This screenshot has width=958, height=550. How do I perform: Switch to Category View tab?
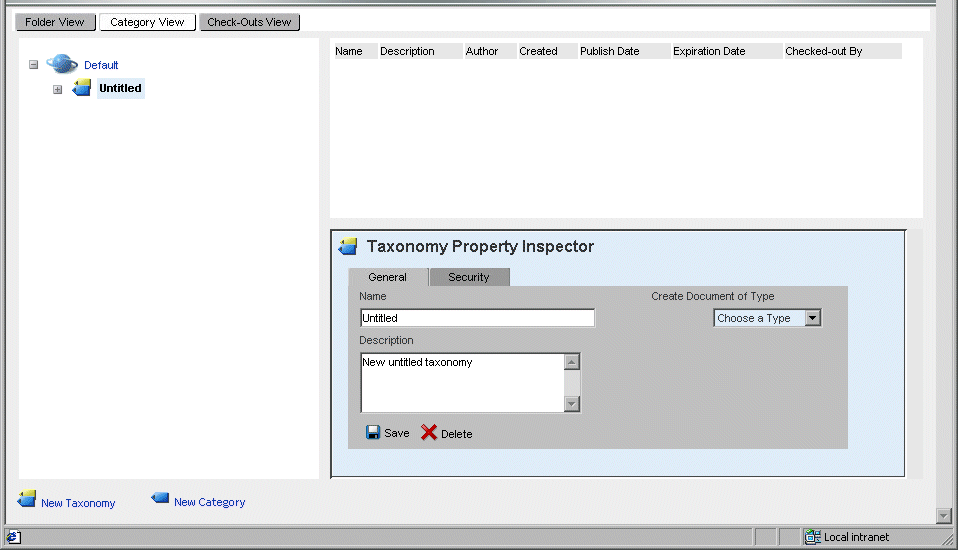(147, 22)
